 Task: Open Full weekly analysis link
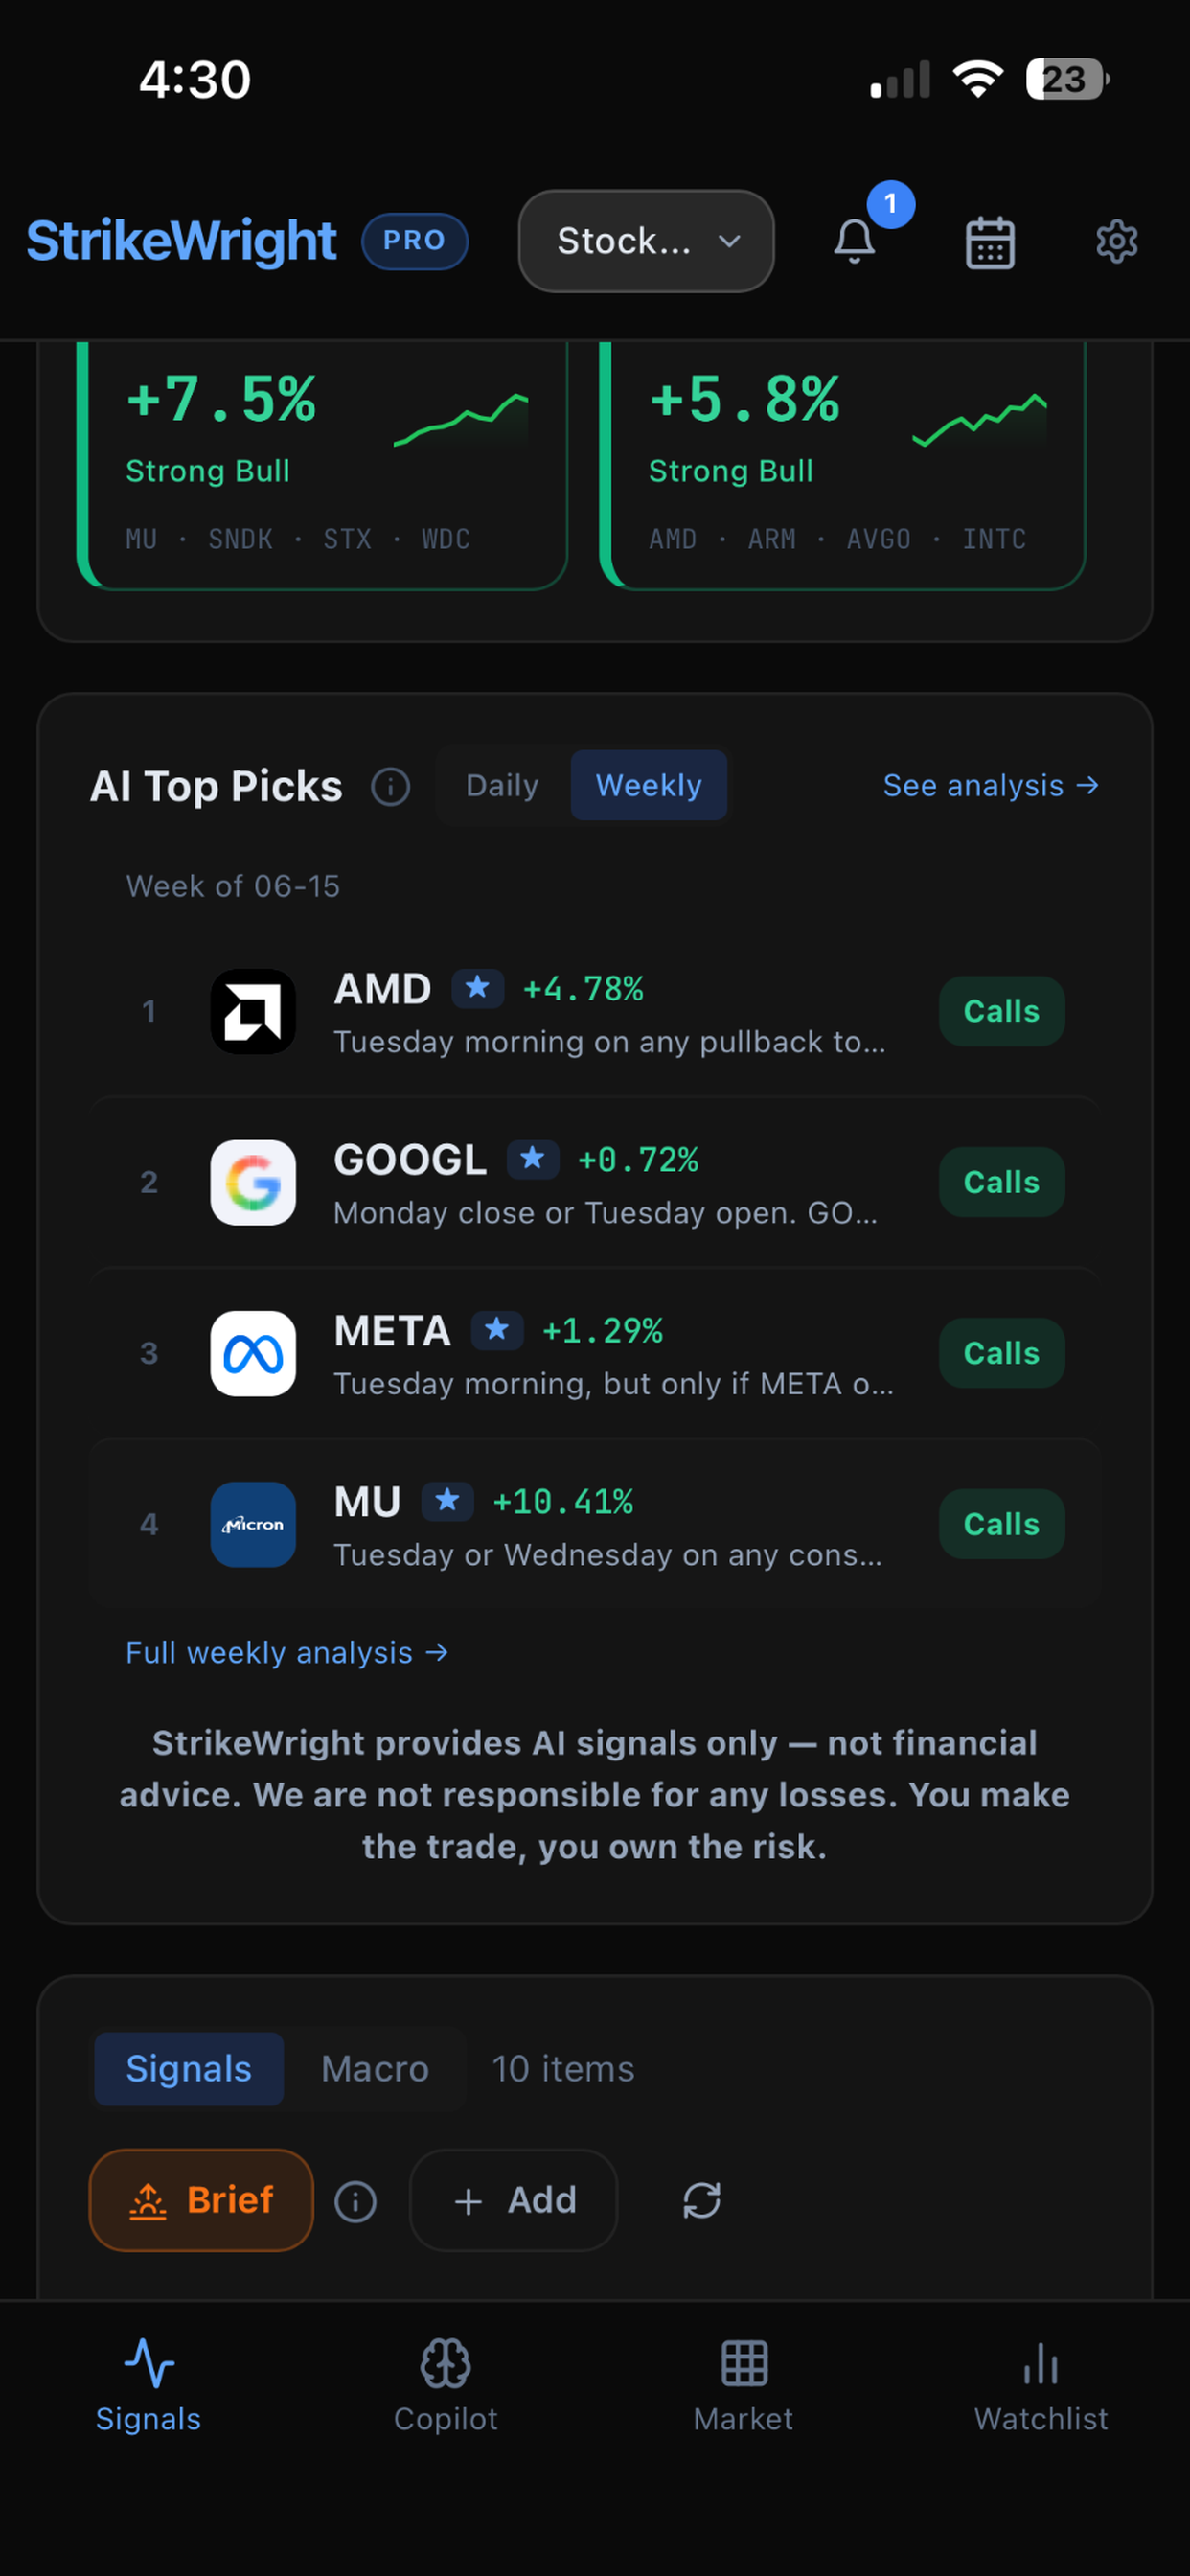pyautogui.click(x=287, y=1653)
